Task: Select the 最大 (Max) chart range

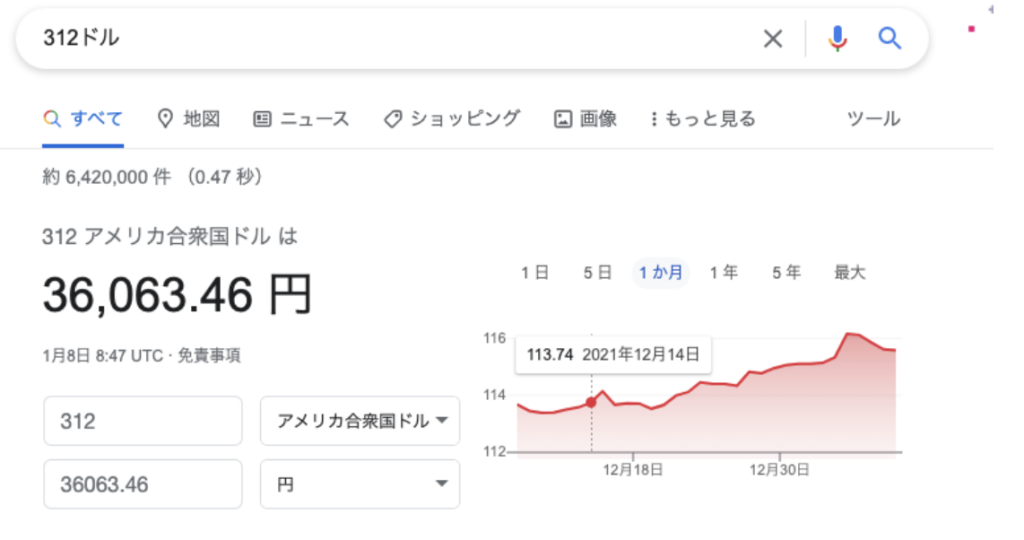Action: pos(850,272)
